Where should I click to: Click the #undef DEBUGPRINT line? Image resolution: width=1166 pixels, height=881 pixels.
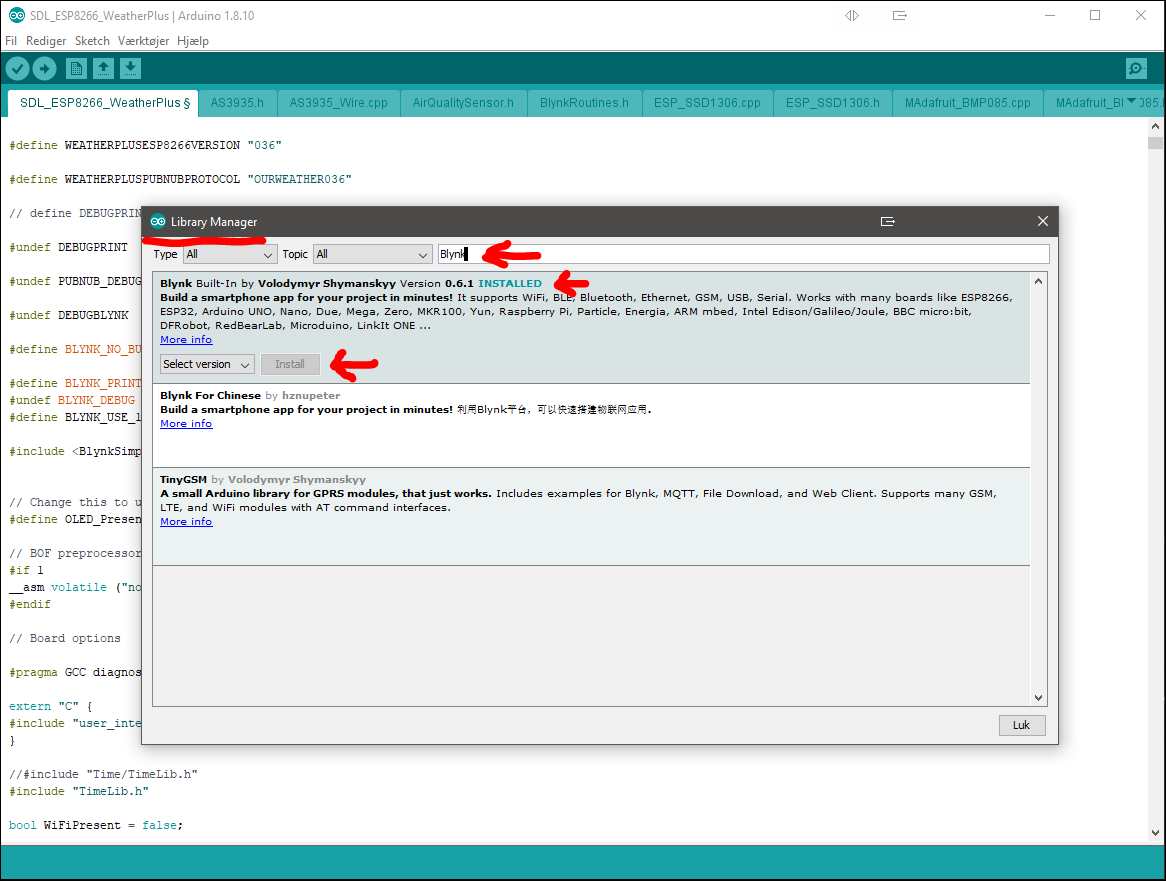68,247
